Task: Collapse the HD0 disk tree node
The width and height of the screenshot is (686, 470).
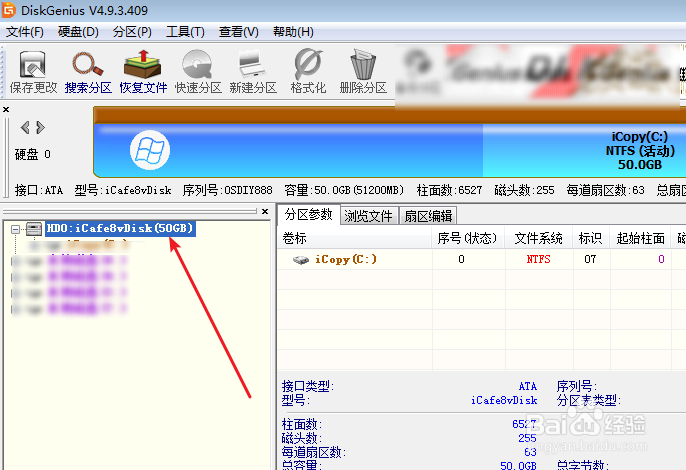Action: [x=15, y=229]
